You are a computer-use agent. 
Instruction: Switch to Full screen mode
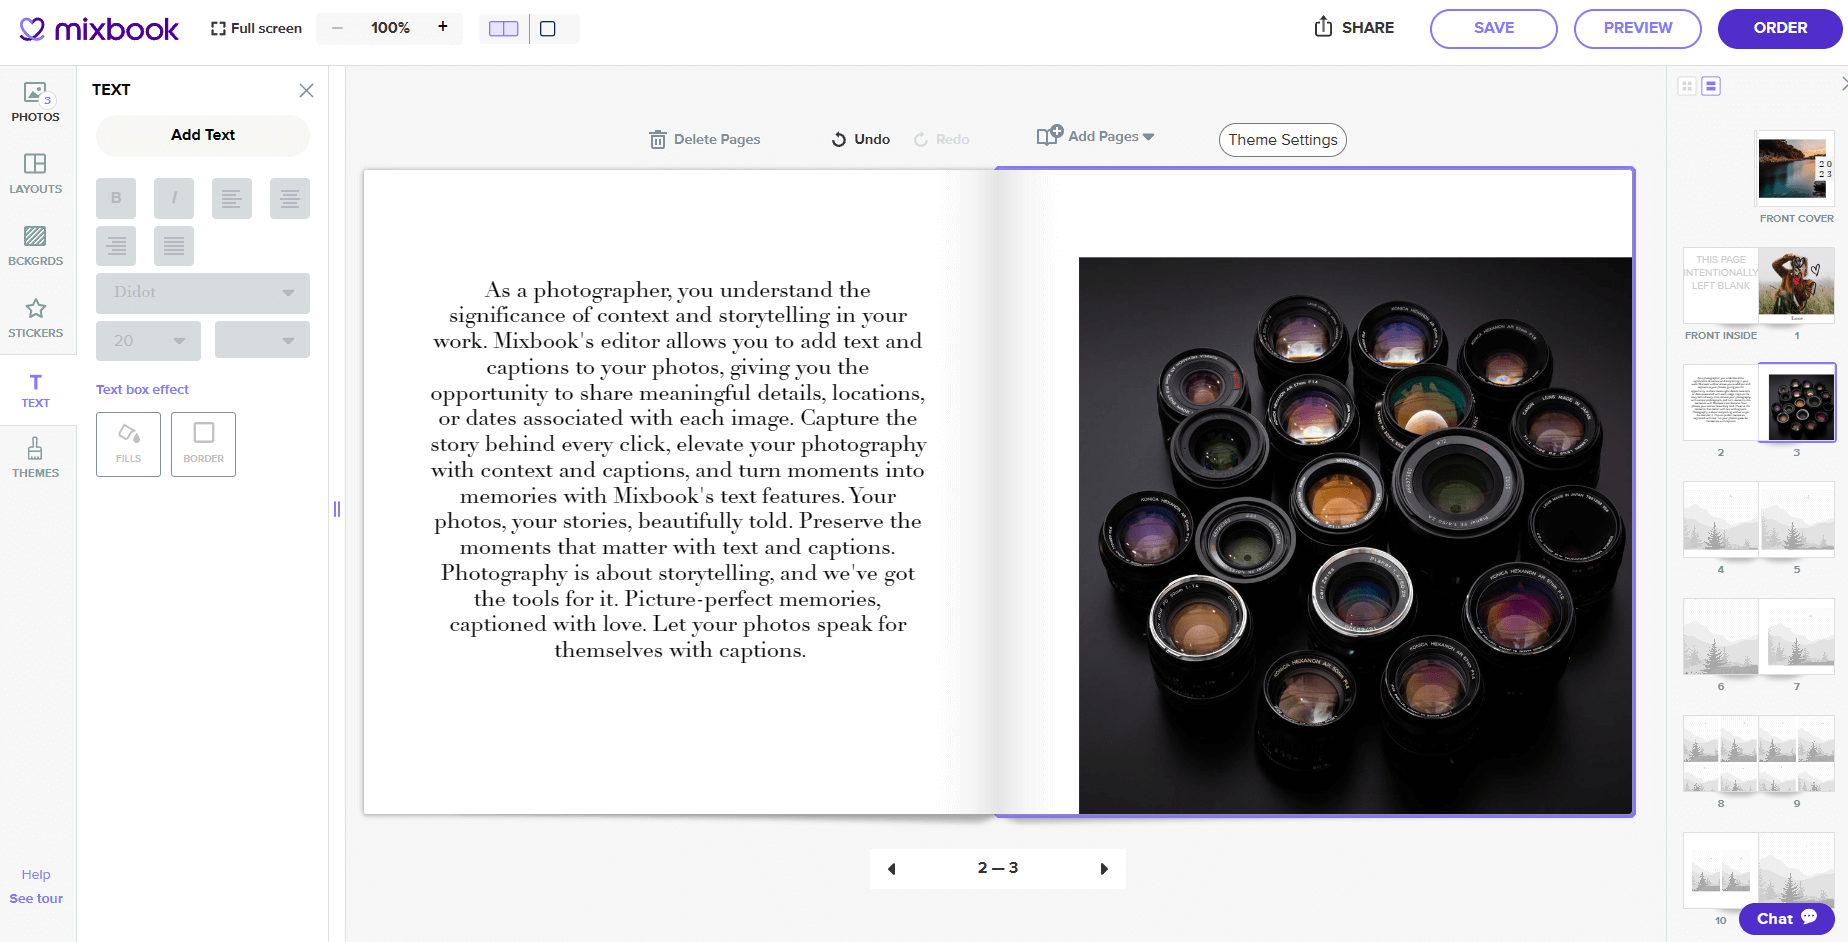[255, 28]
